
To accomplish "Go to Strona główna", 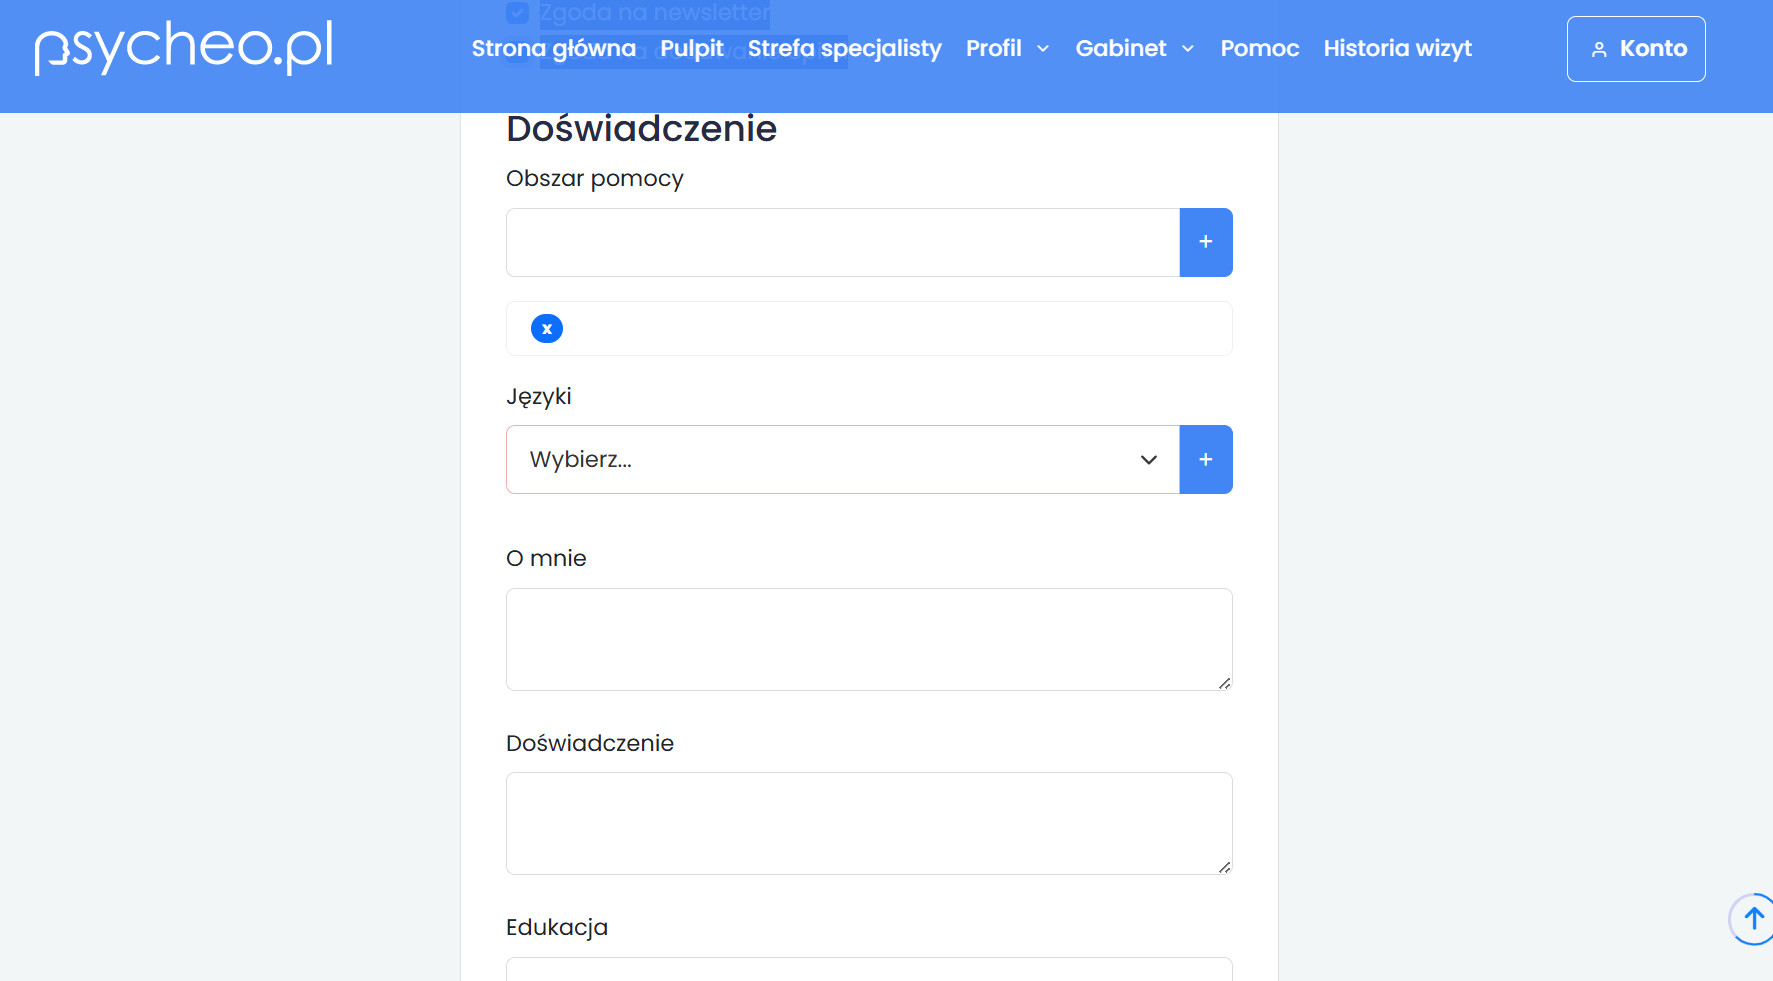I will (x=553, y=49).
